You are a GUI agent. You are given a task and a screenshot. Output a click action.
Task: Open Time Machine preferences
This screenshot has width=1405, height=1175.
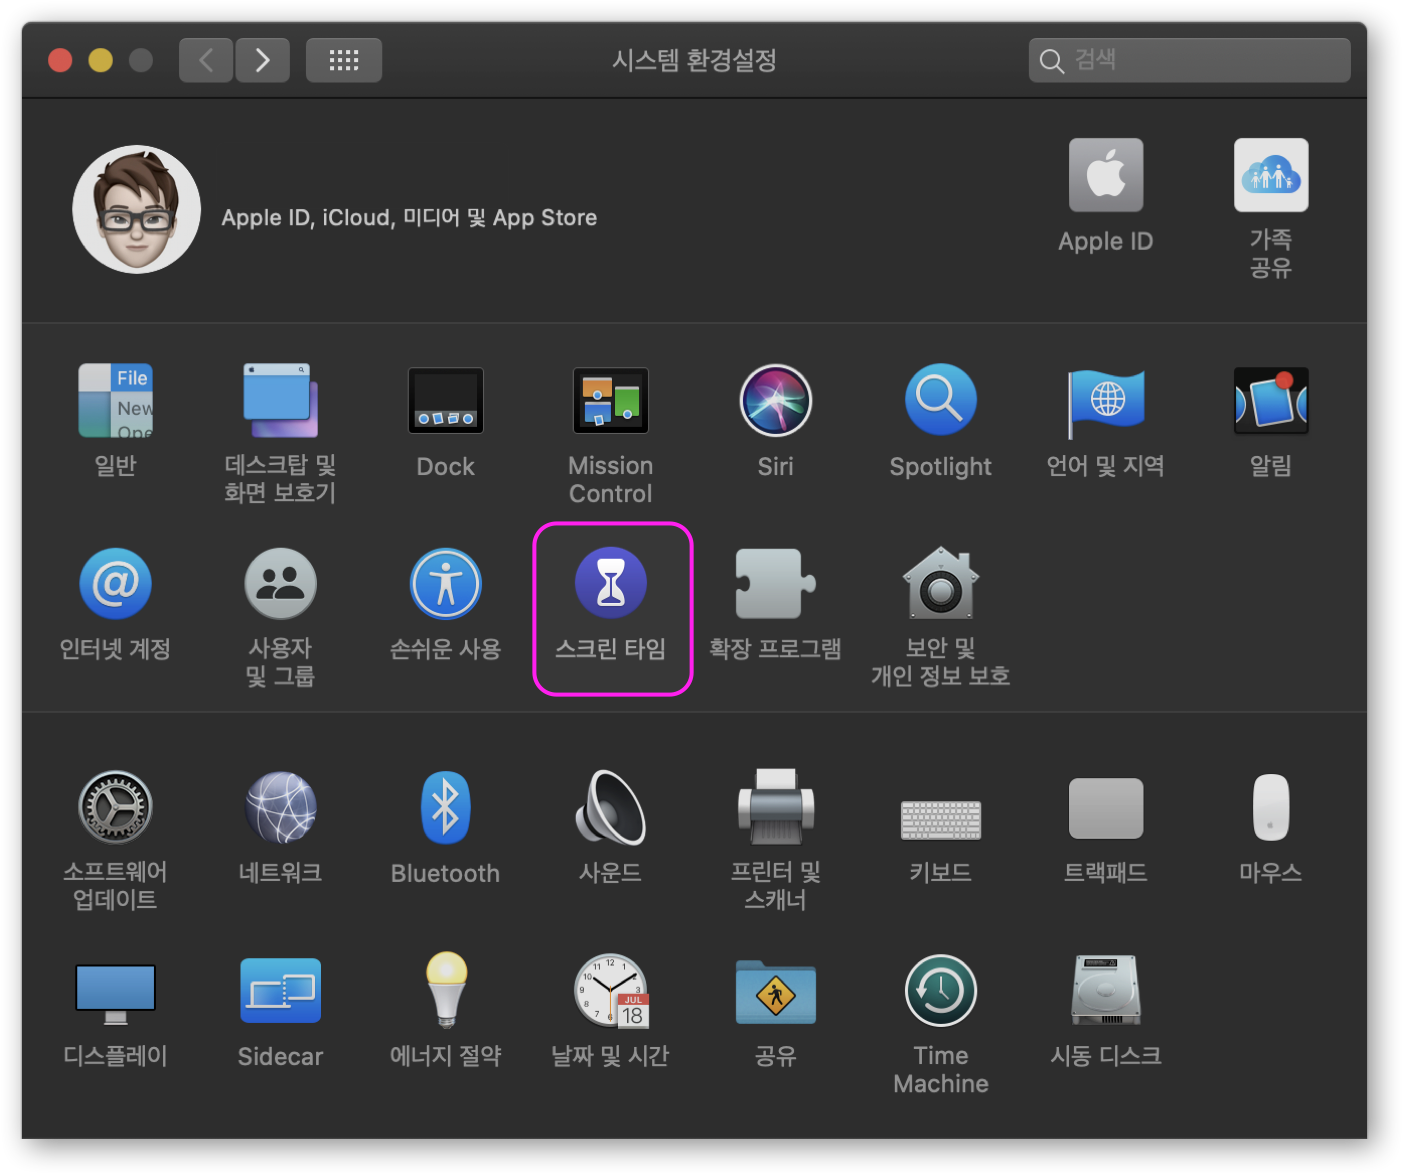tap(941, 991)
